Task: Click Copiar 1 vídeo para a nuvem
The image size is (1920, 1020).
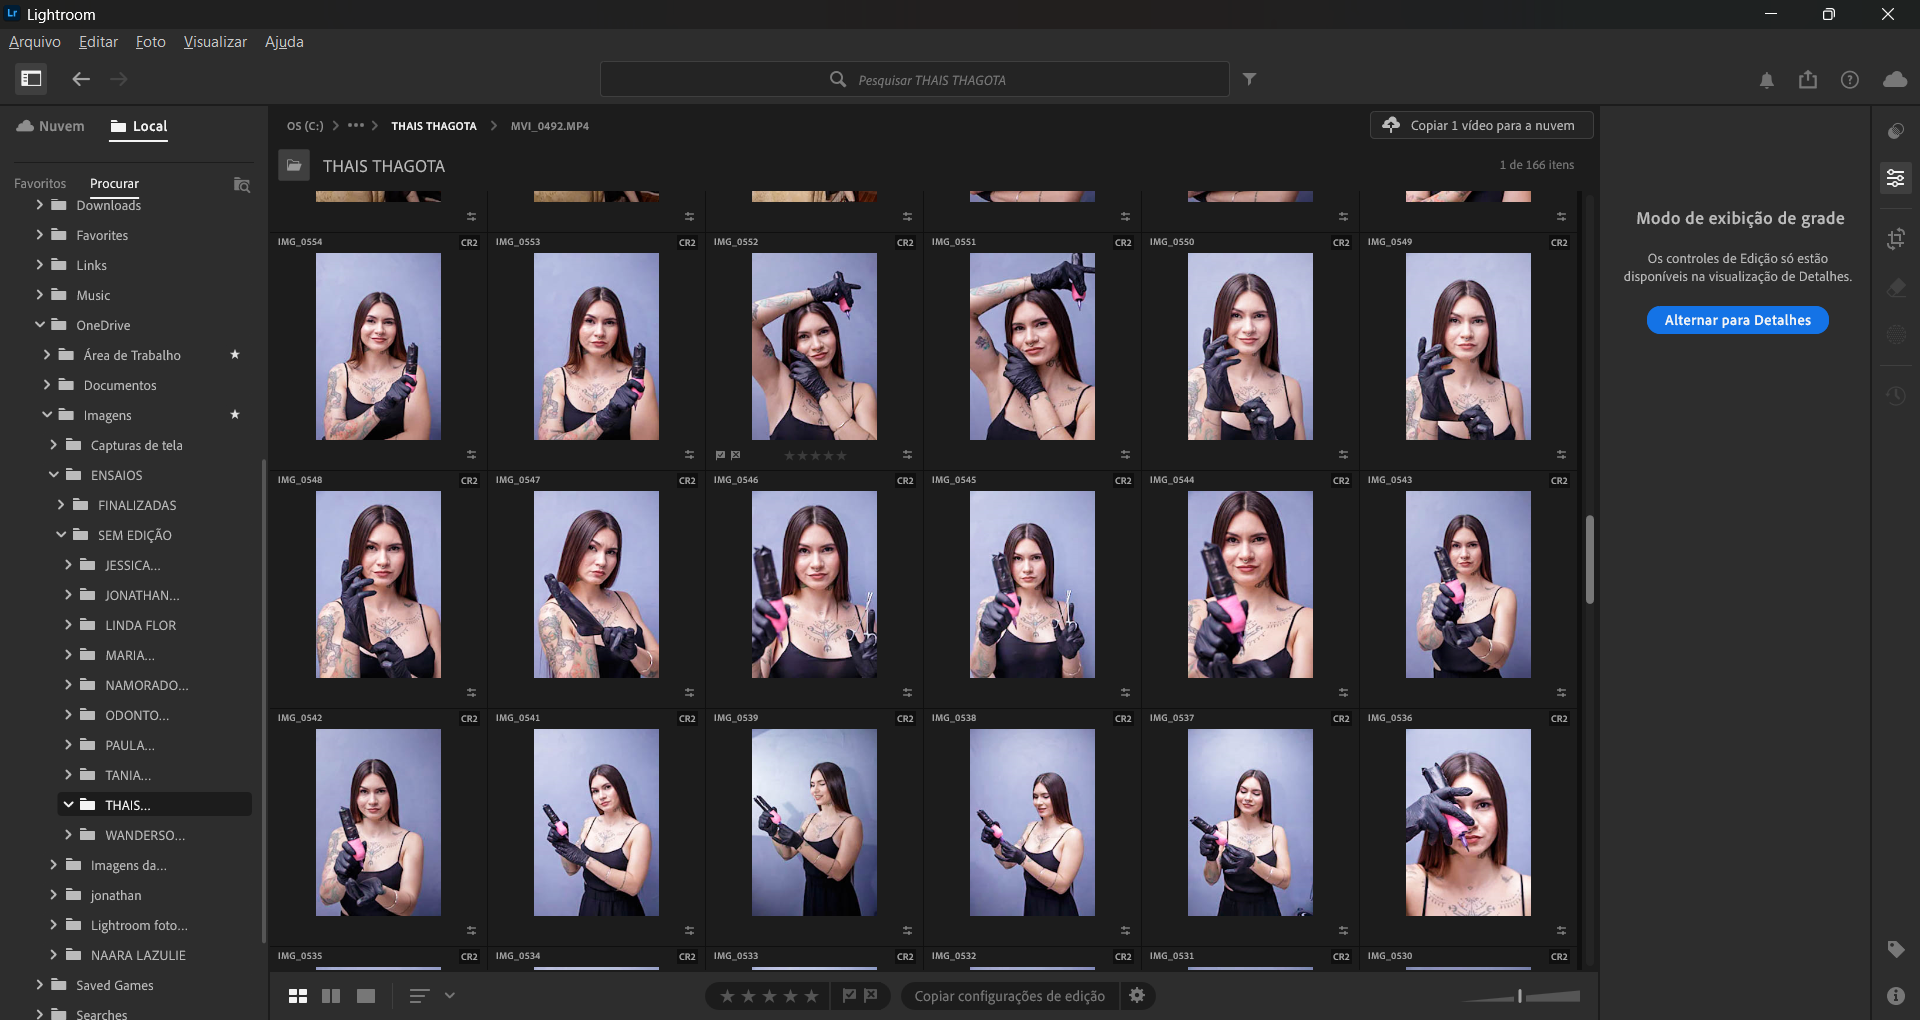Action: click(1481, 125)
